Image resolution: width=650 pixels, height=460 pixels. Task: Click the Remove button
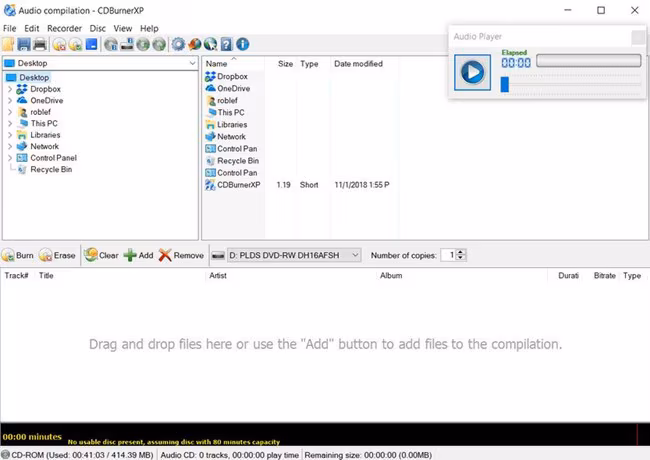[x=181, y=255]
